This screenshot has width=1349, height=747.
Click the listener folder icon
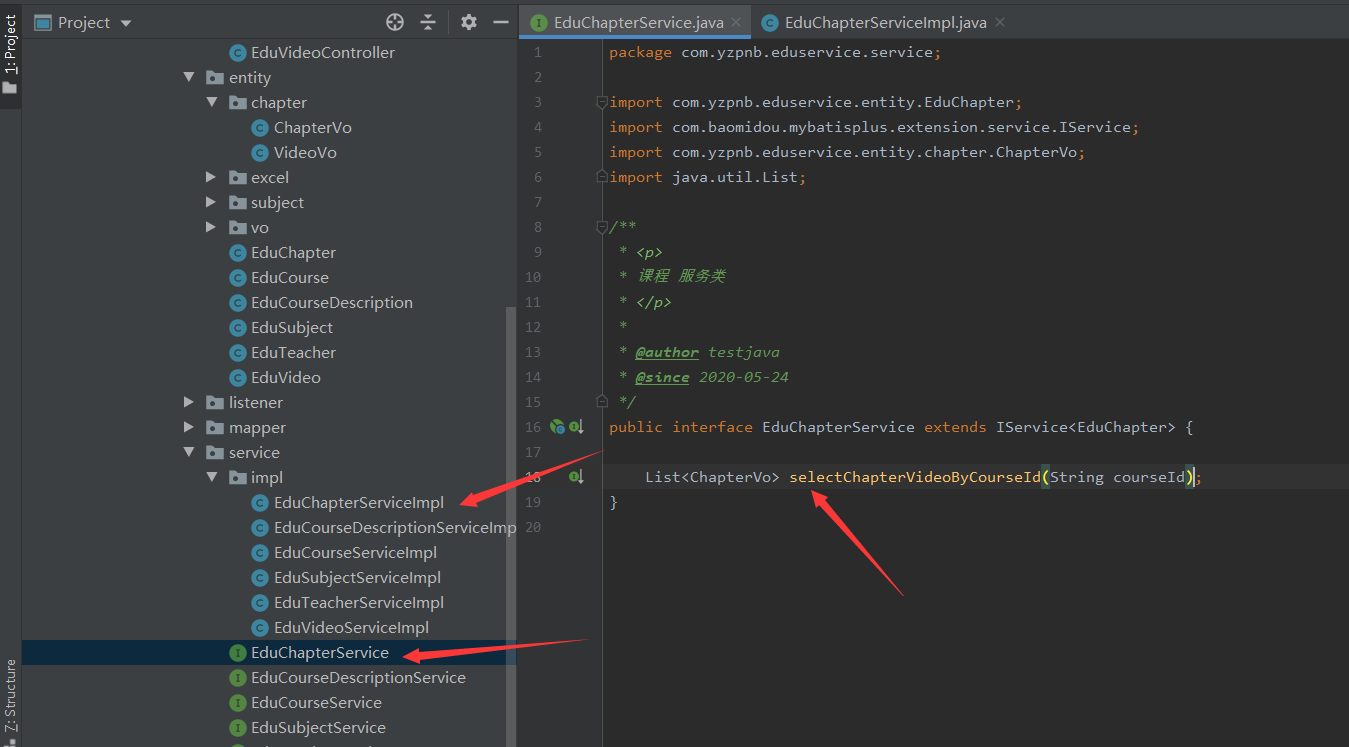pyautogui.click(x=215, y=402)
